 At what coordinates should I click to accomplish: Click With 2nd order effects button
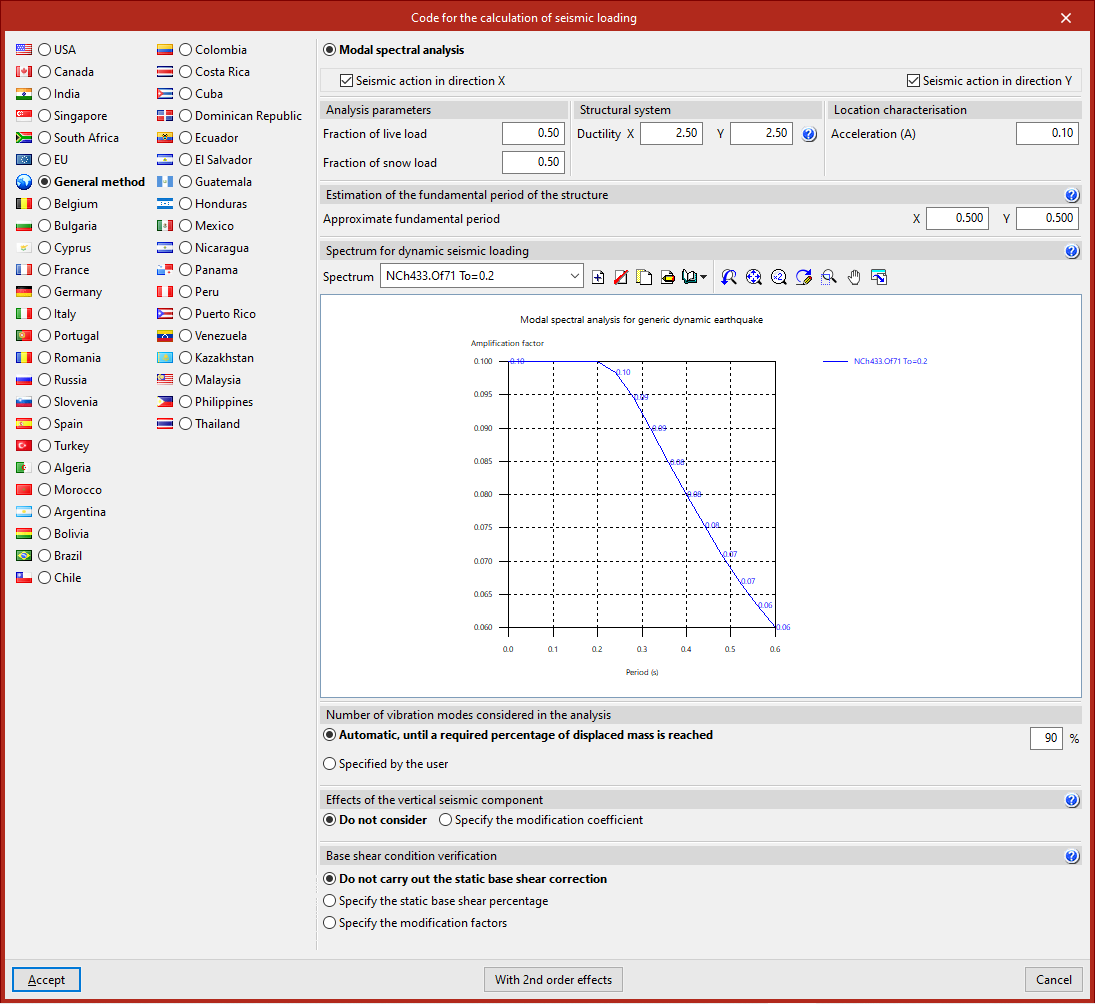(553, 980)
